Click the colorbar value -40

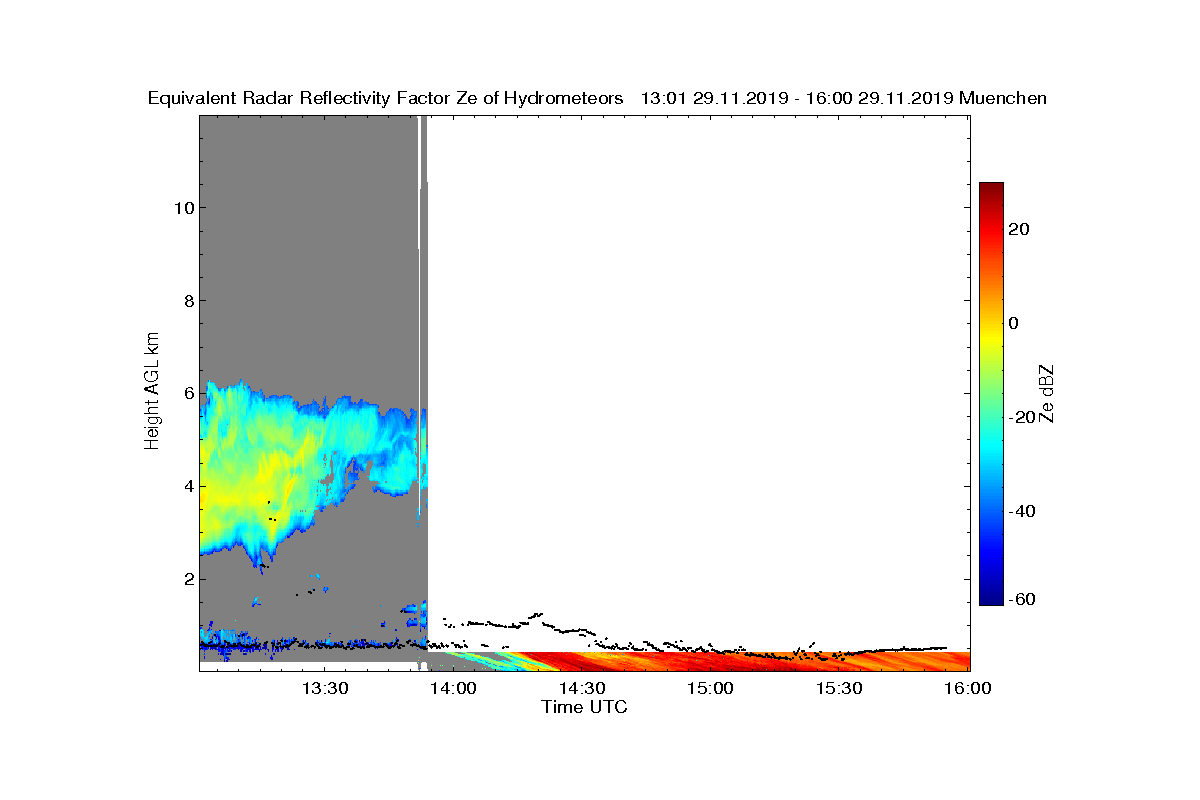point(1023,511)
